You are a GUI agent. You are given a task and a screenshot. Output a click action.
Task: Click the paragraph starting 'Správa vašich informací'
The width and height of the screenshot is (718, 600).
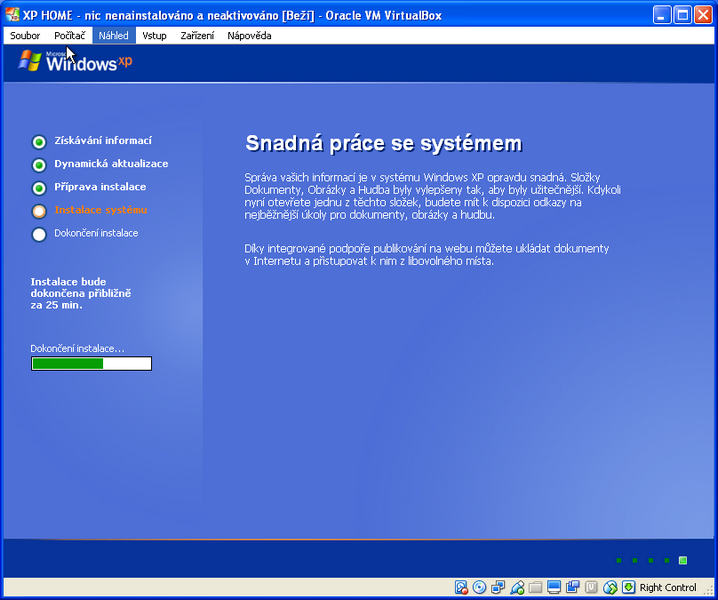click(432, 196)
